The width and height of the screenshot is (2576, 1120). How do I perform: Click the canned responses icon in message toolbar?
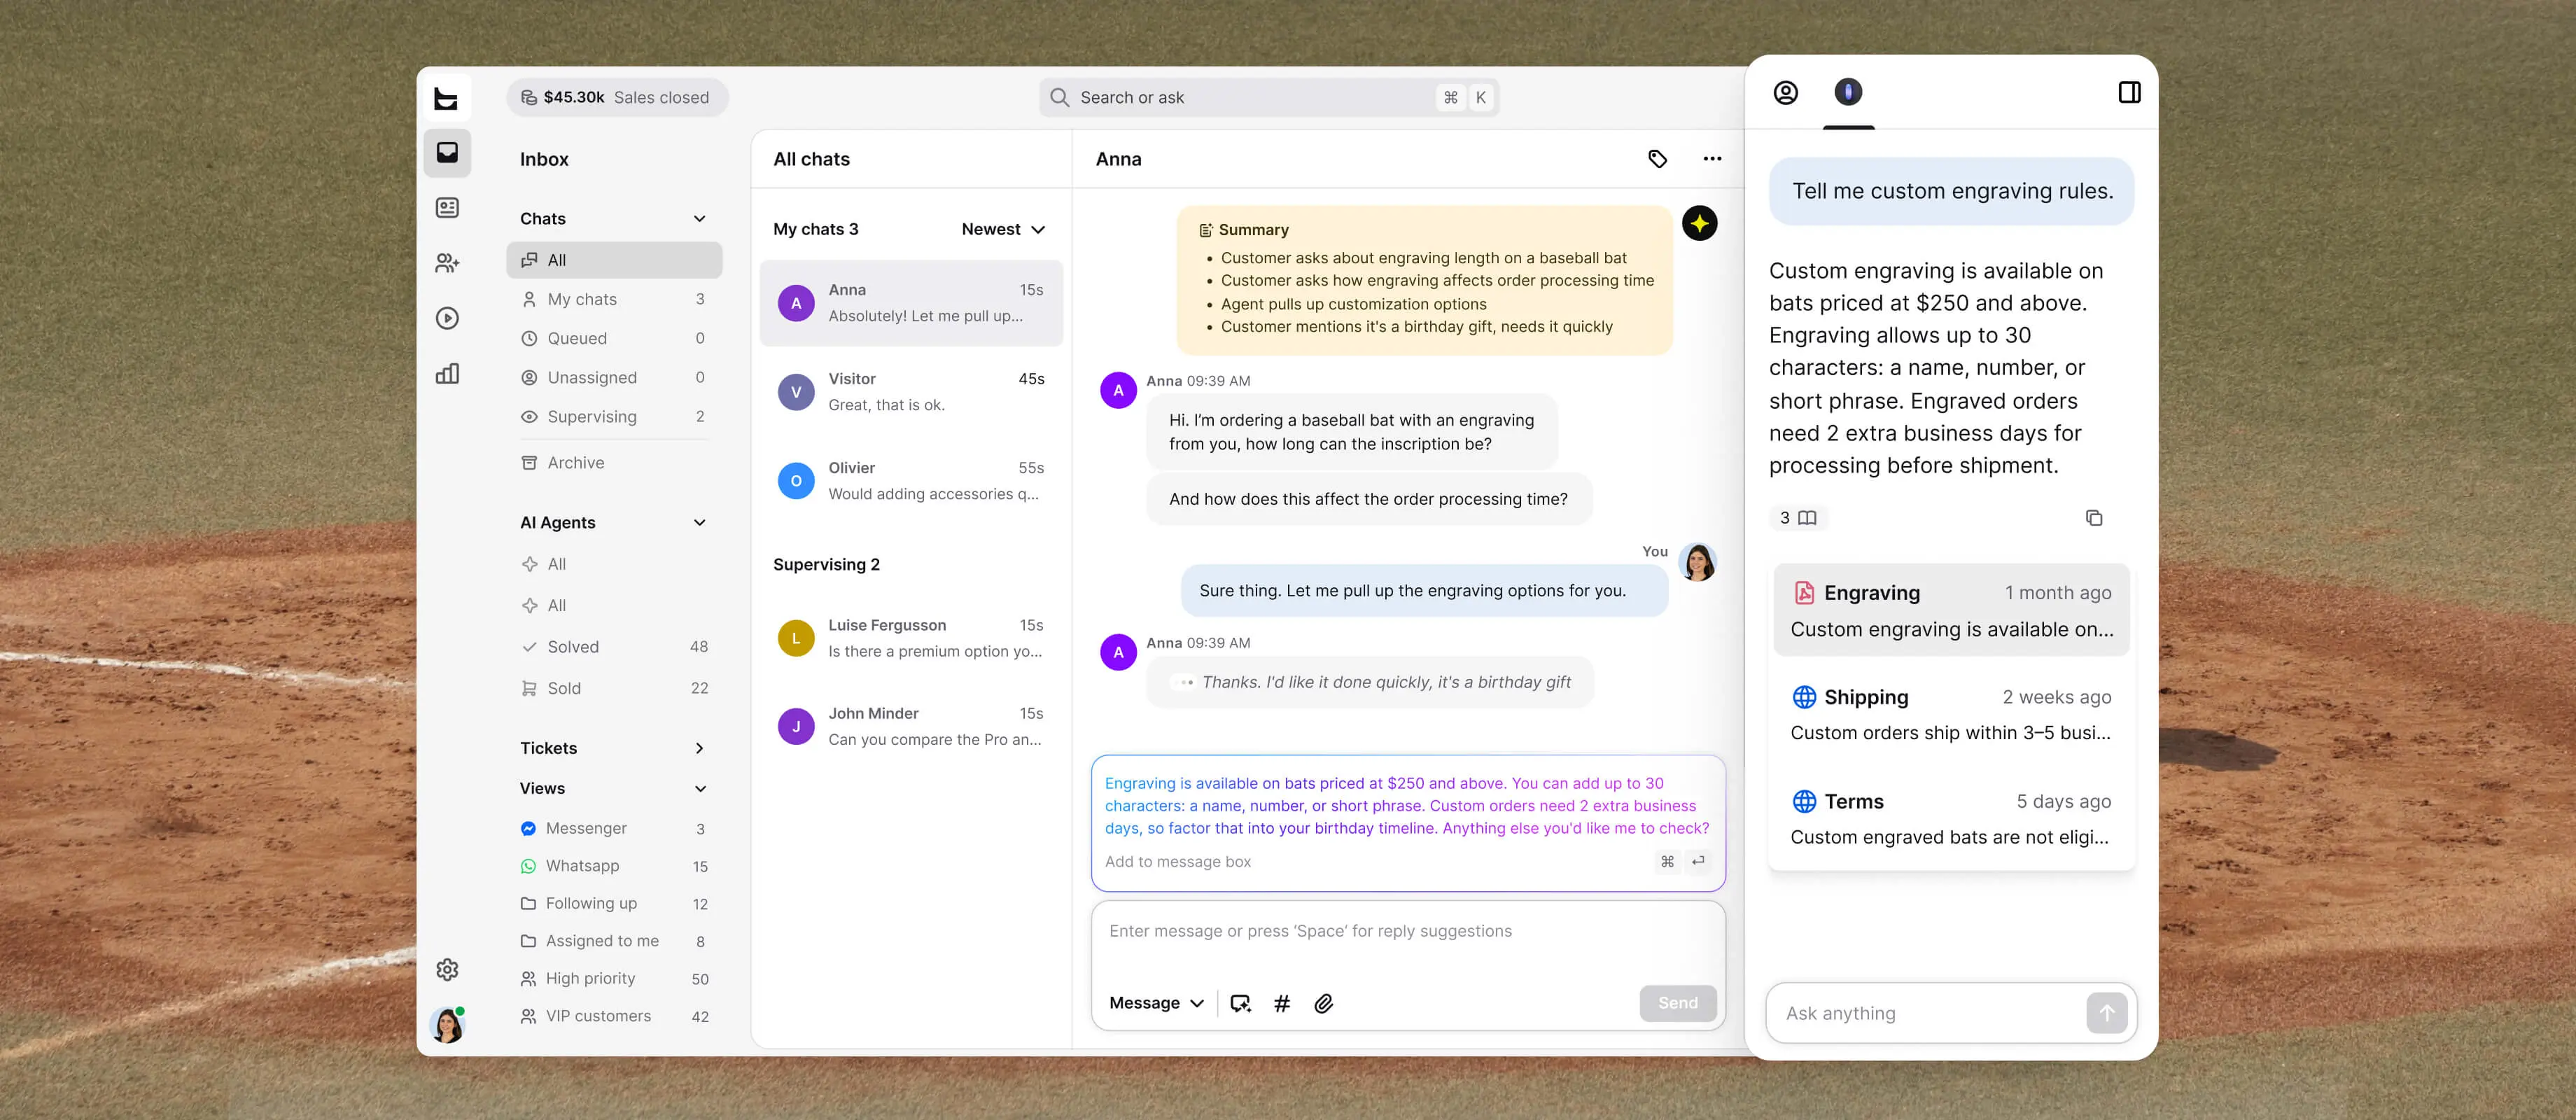coord(1241,1003)
